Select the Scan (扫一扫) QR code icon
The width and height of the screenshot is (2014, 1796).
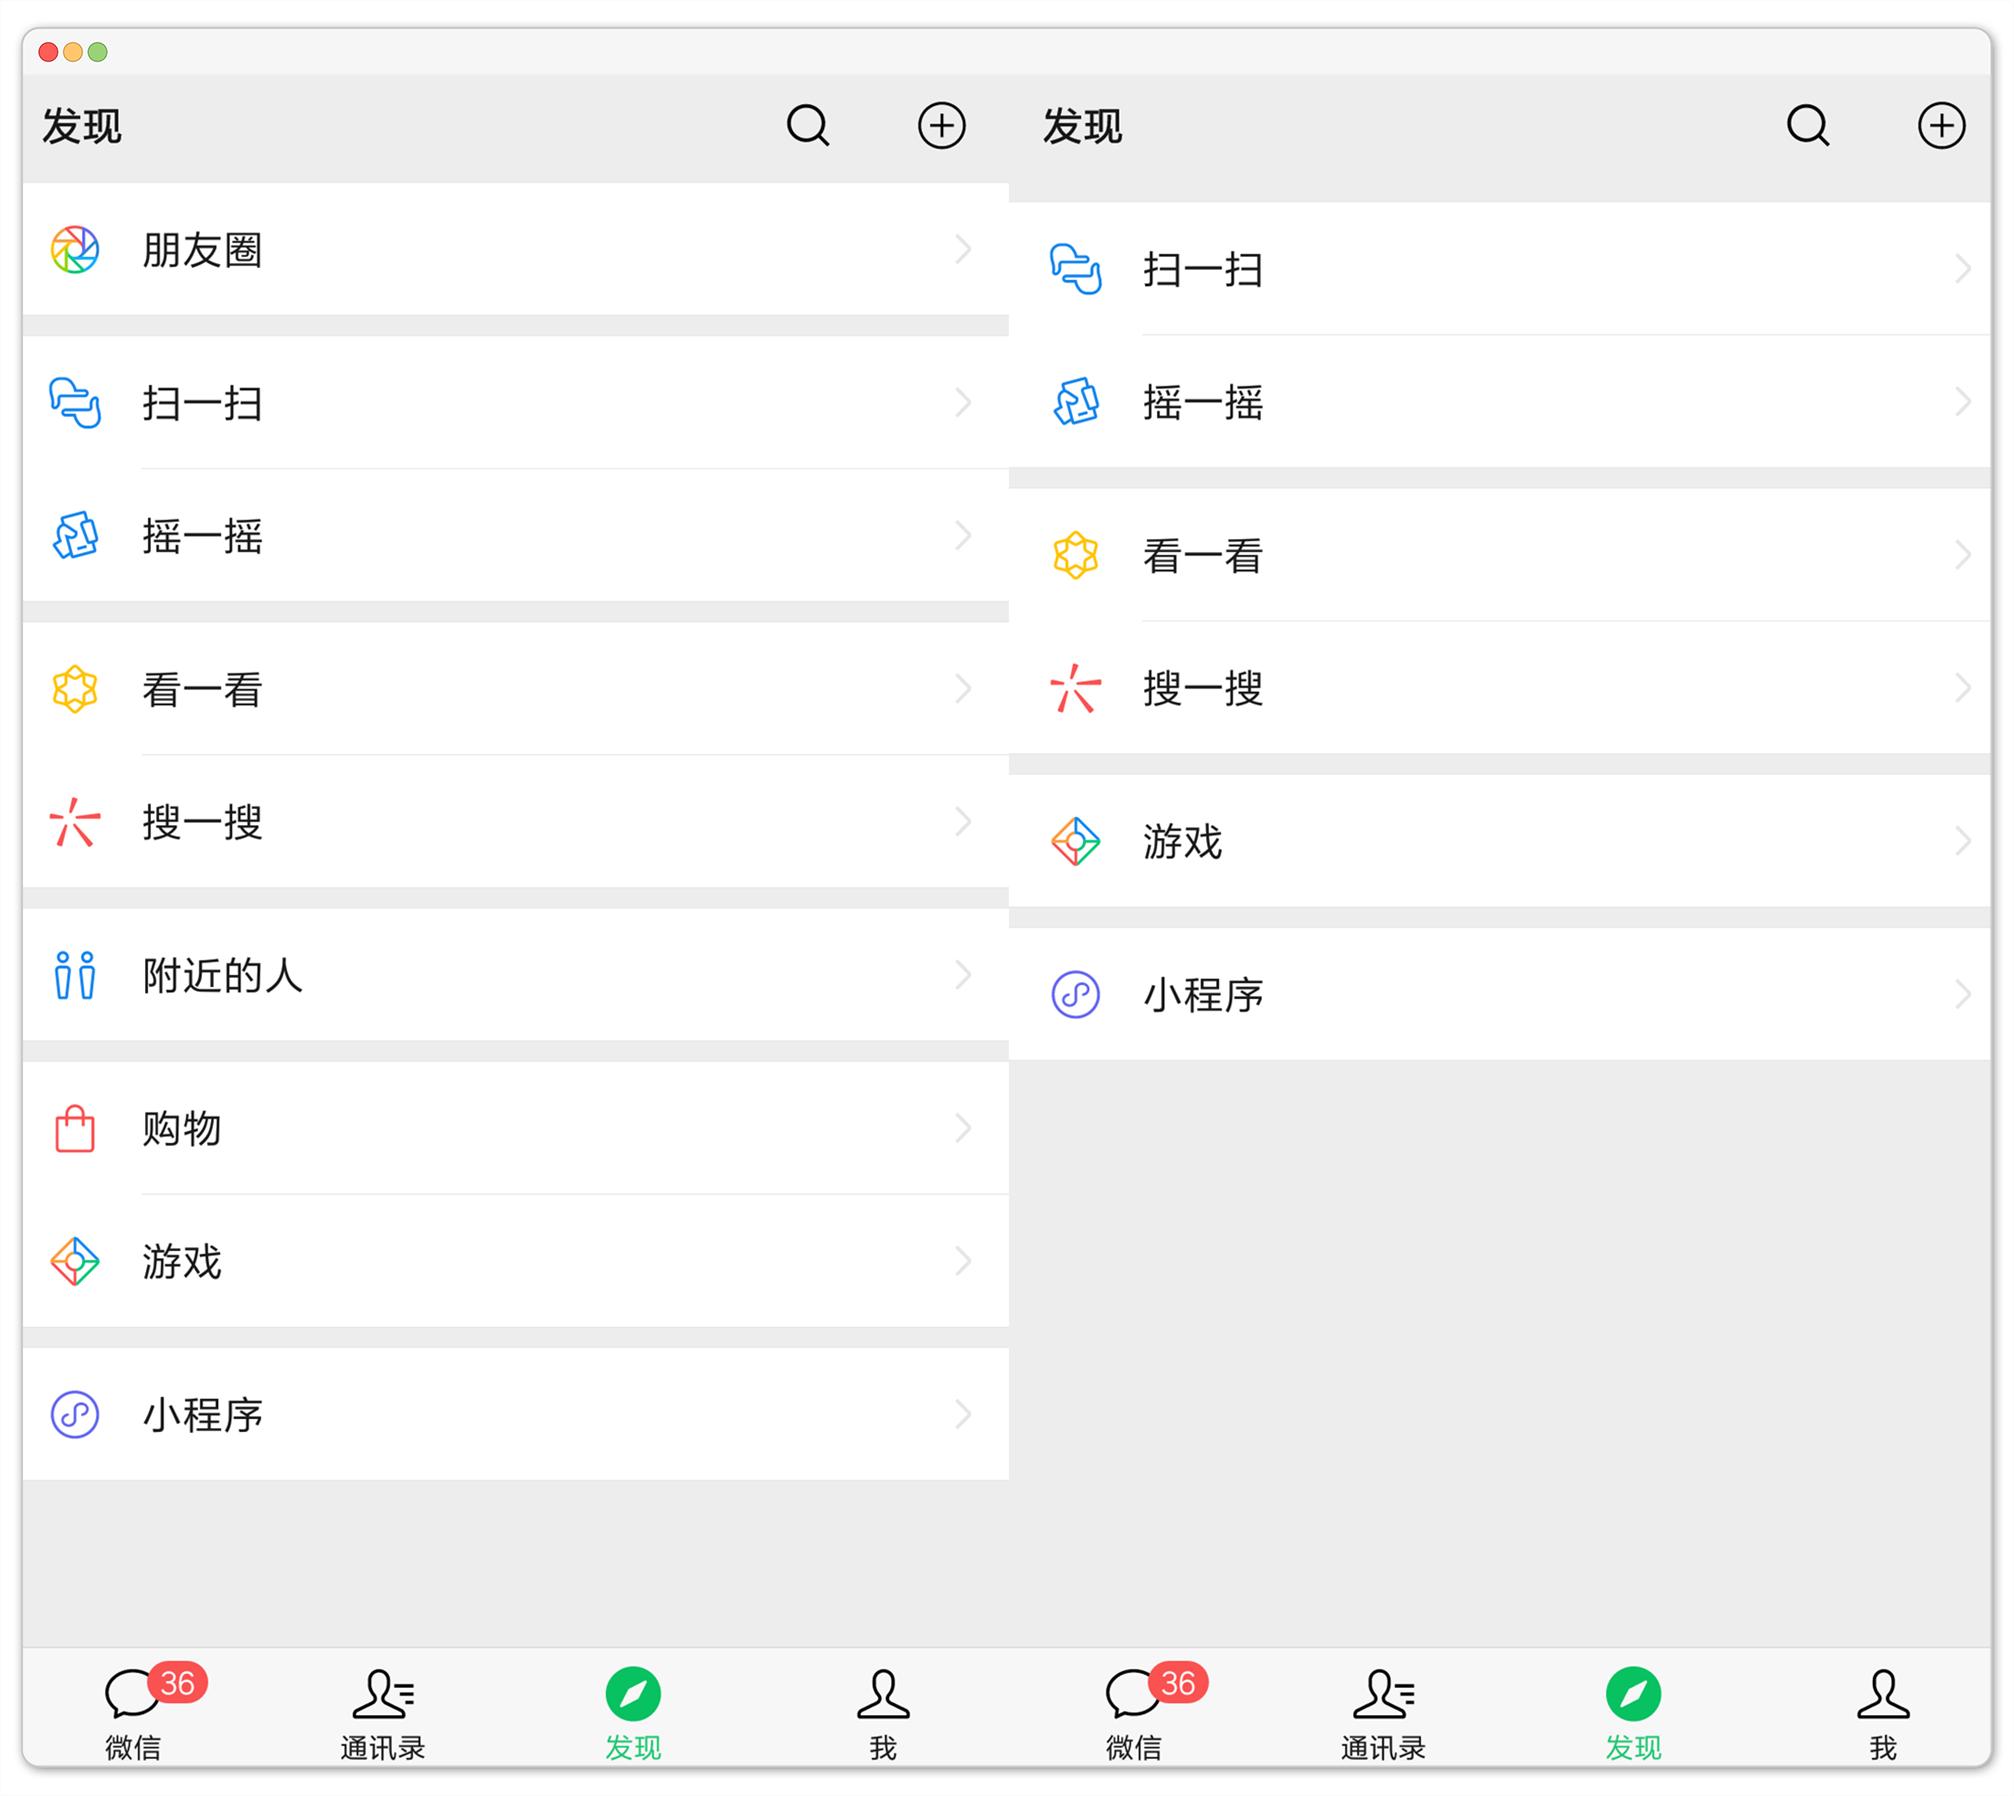tap(75, 403)
